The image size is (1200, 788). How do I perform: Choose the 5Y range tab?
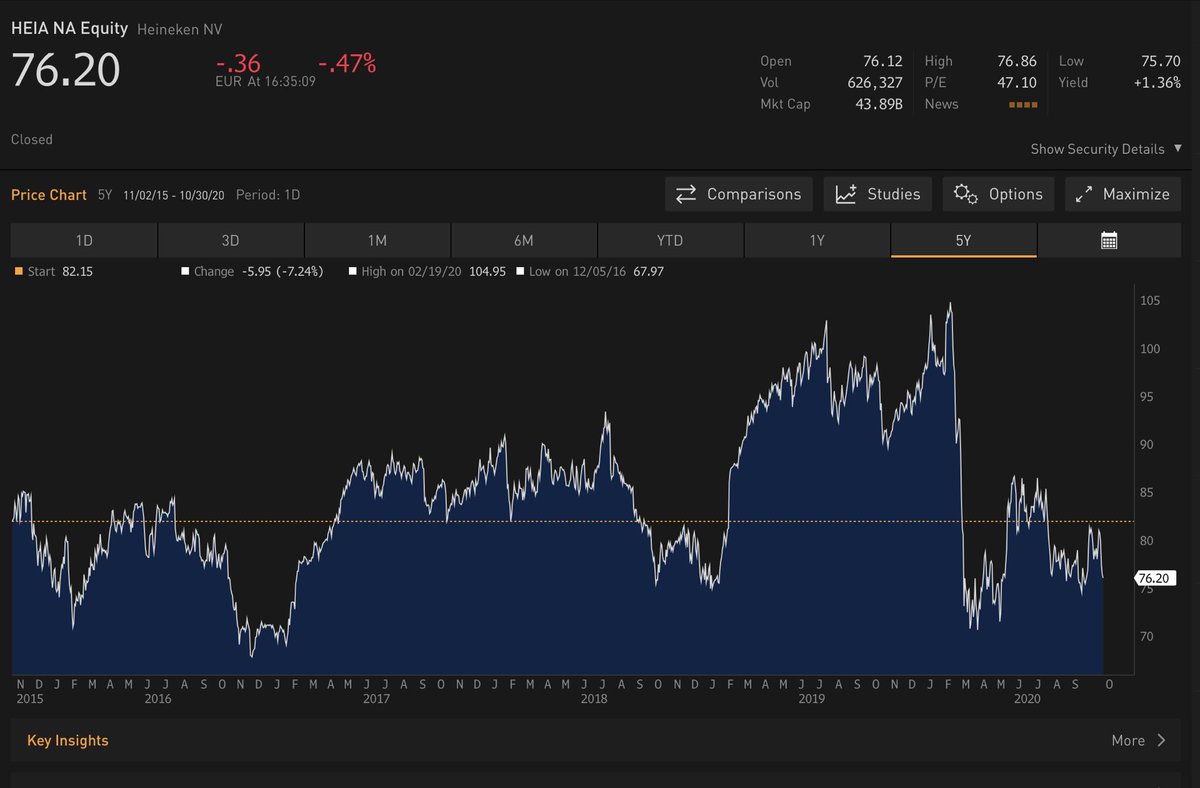coord(963,240)
